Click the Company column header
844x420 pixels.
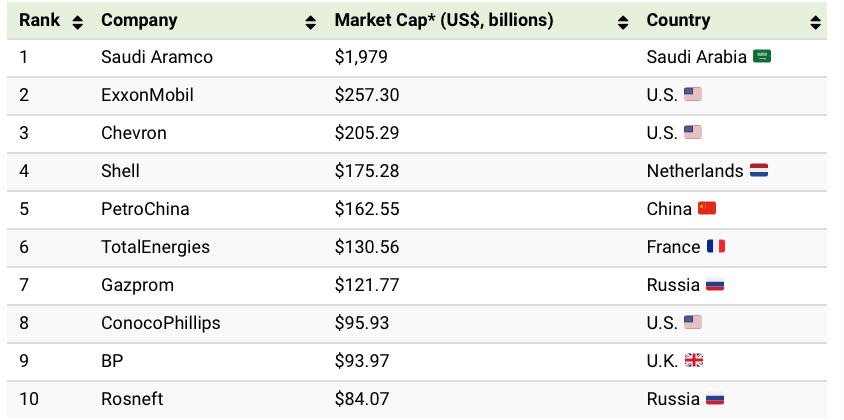(x=139, y=20)
